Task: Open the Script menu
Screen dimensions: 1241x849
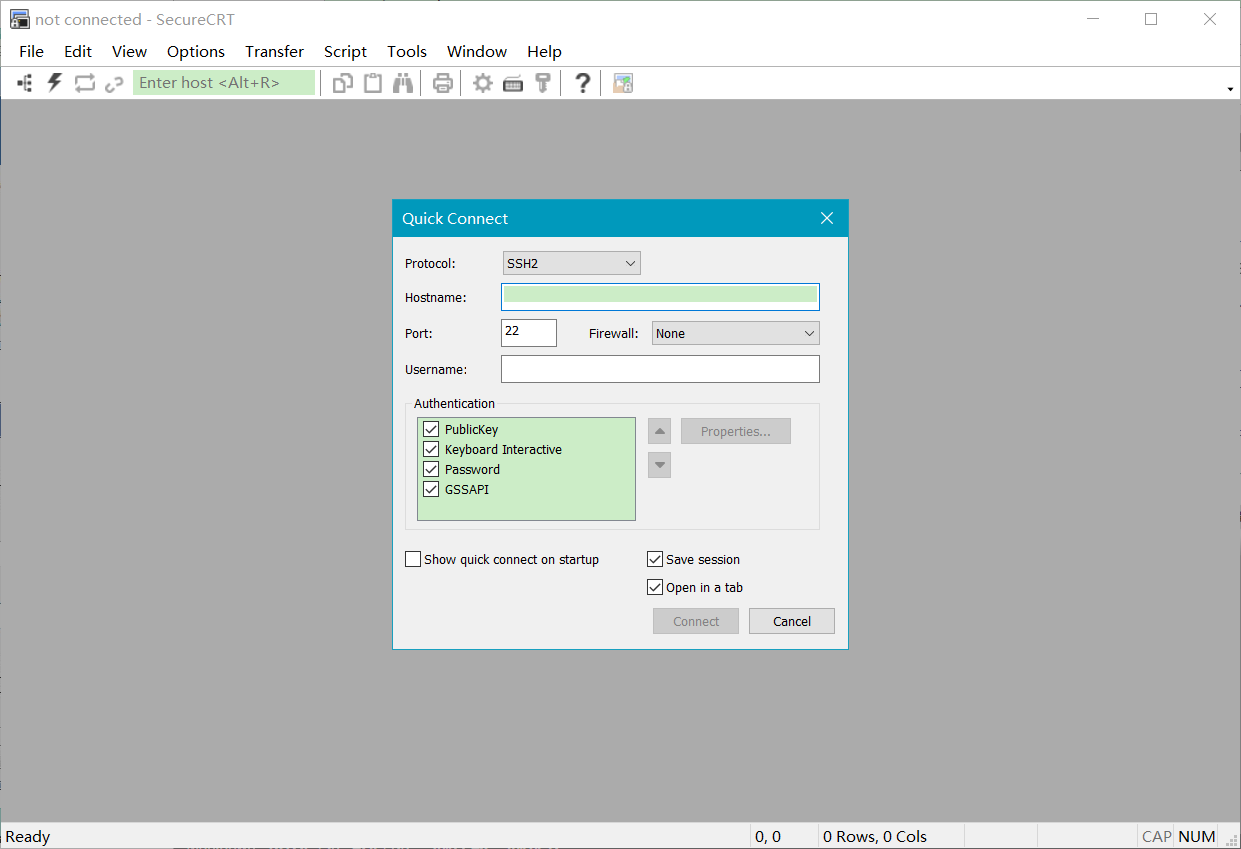Action: tap(345, 51)
